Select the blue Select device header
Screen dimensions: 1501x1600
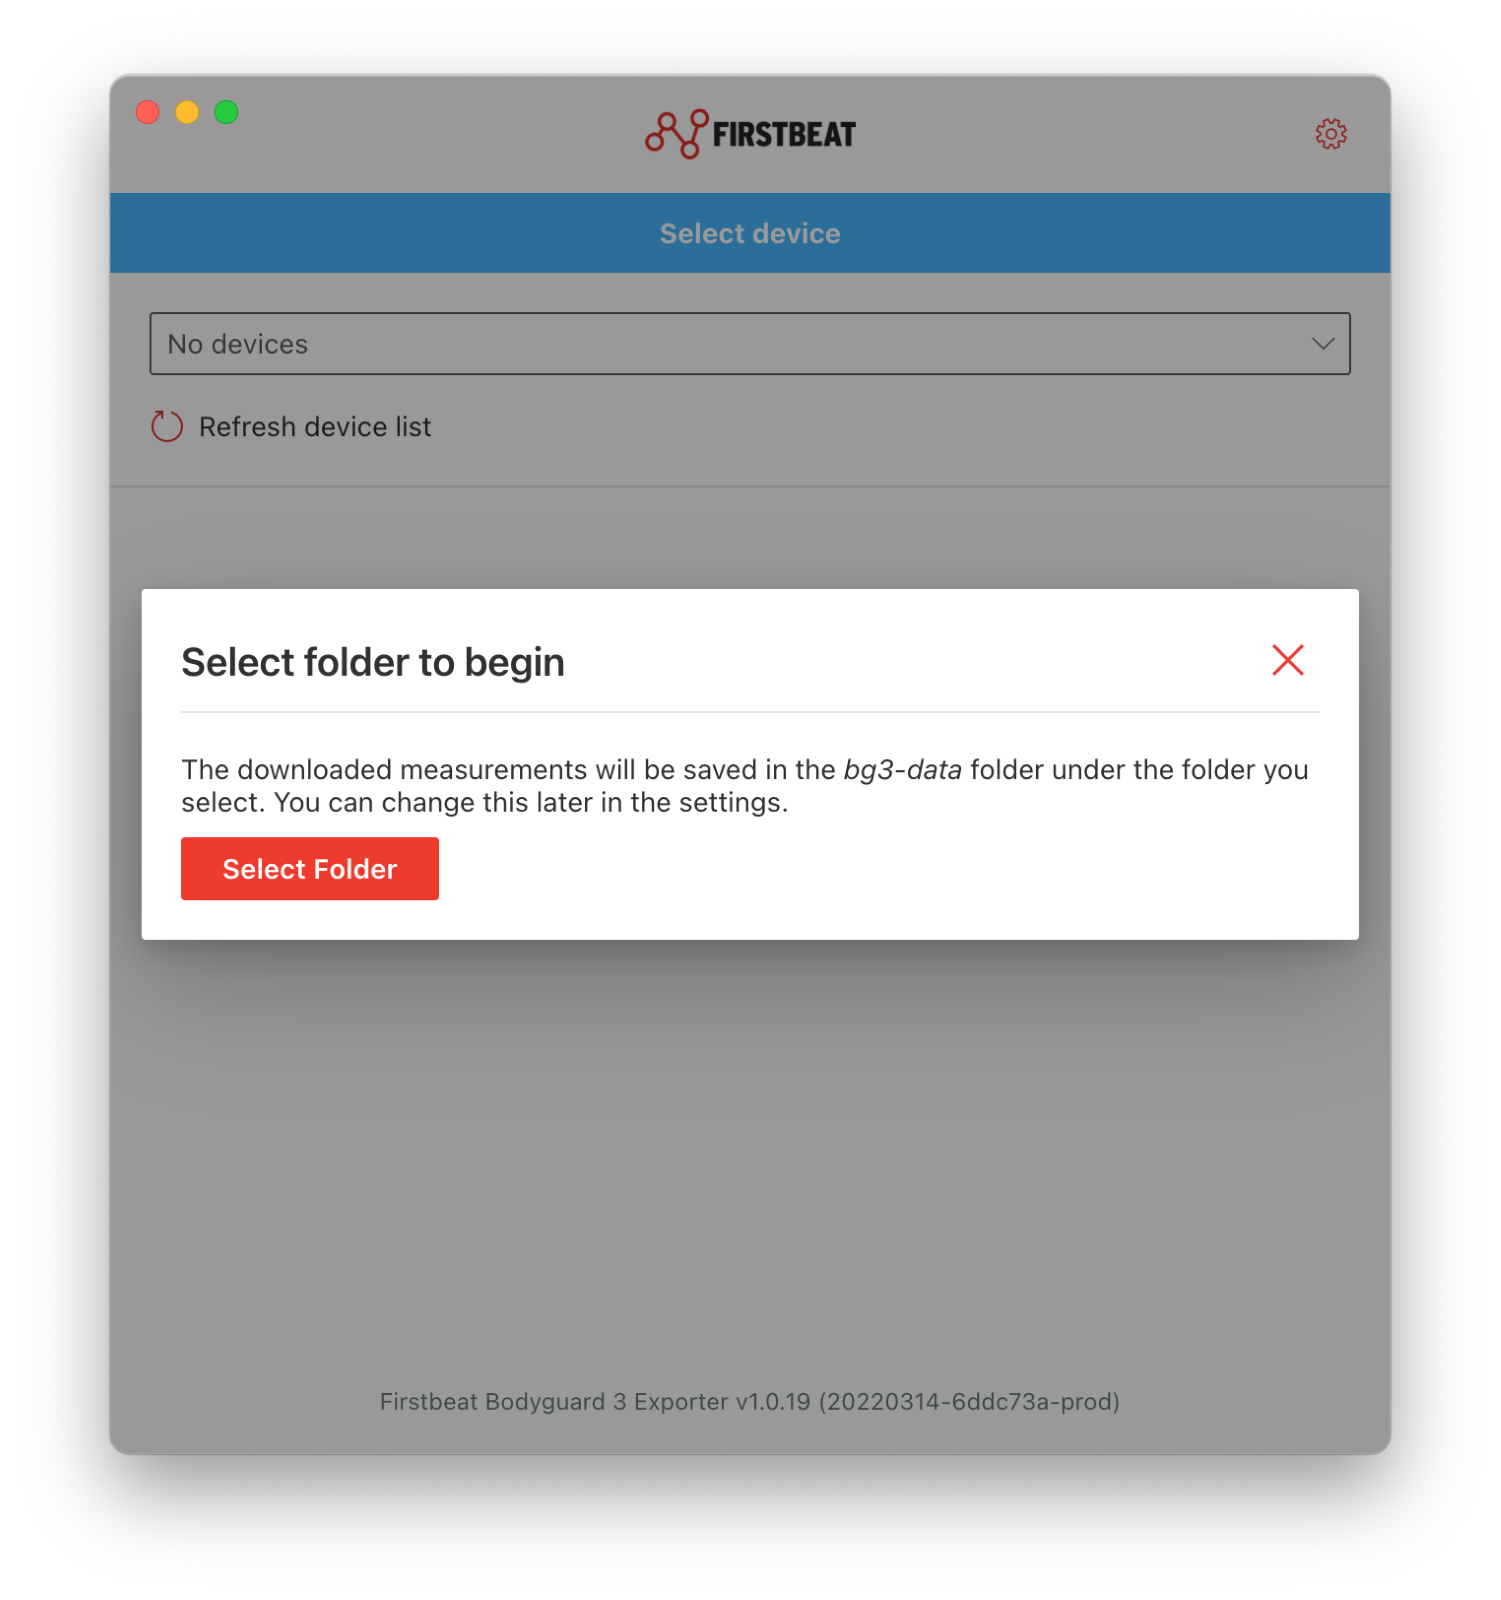click(x=750, y=233)
